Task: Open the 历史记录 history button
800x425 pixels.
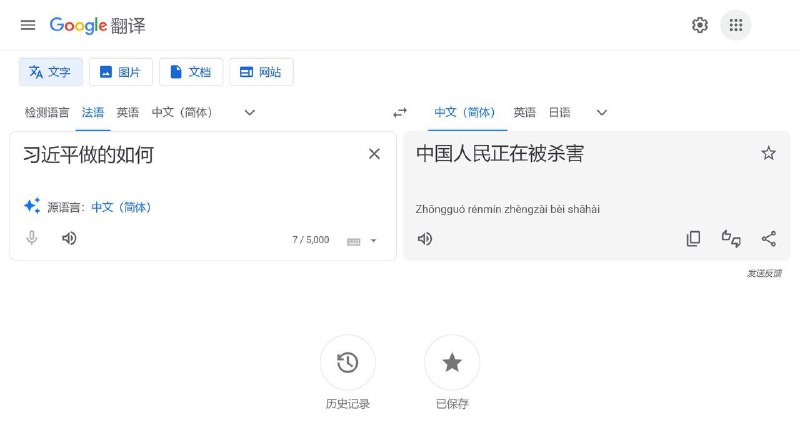Action: [347, 363]
